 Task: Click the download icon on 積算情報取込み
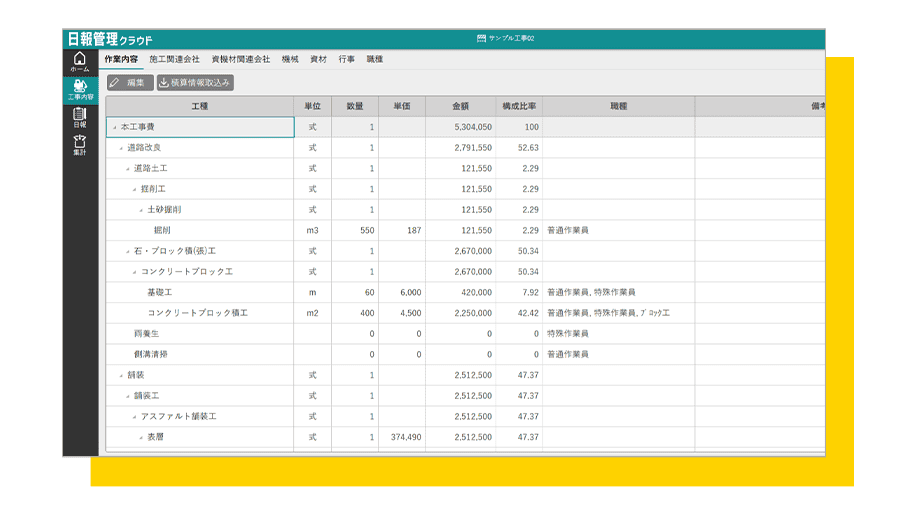click(165, 83)
